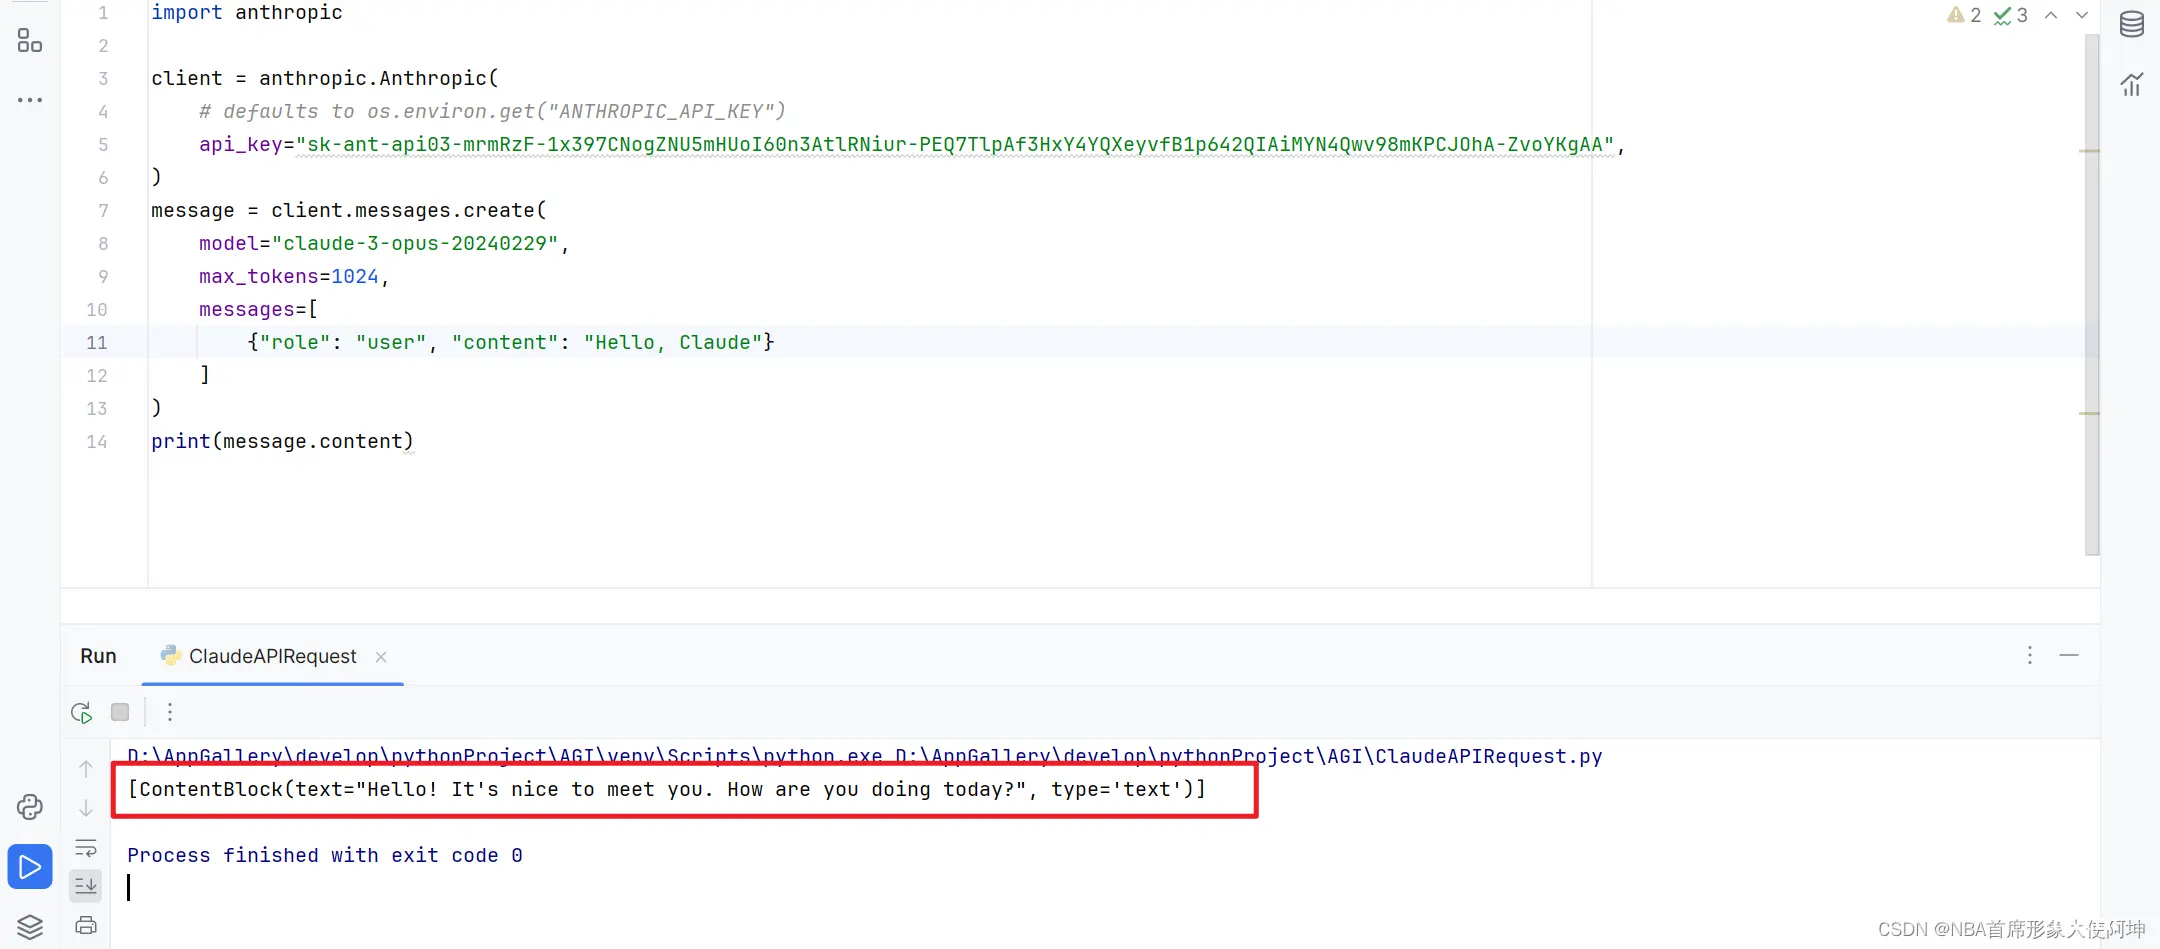Click 'client.messages.create(' on line 7

click(409, 211)
